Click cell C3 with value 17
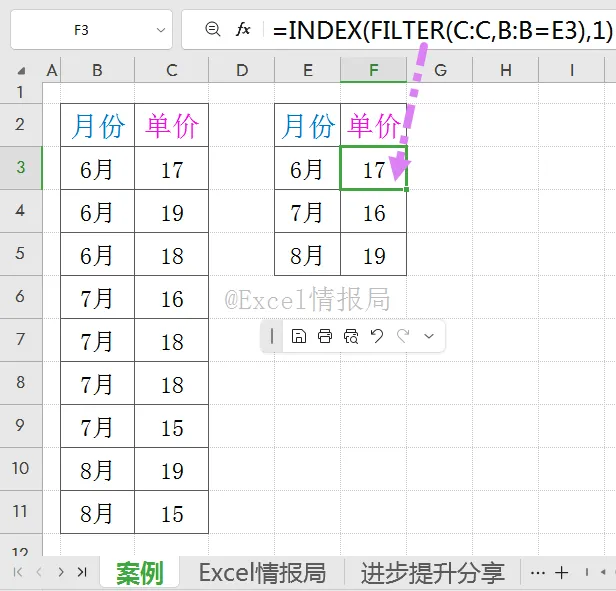Image resolution: width=616 pixels, height=591 pixels. tap(172, 168)
